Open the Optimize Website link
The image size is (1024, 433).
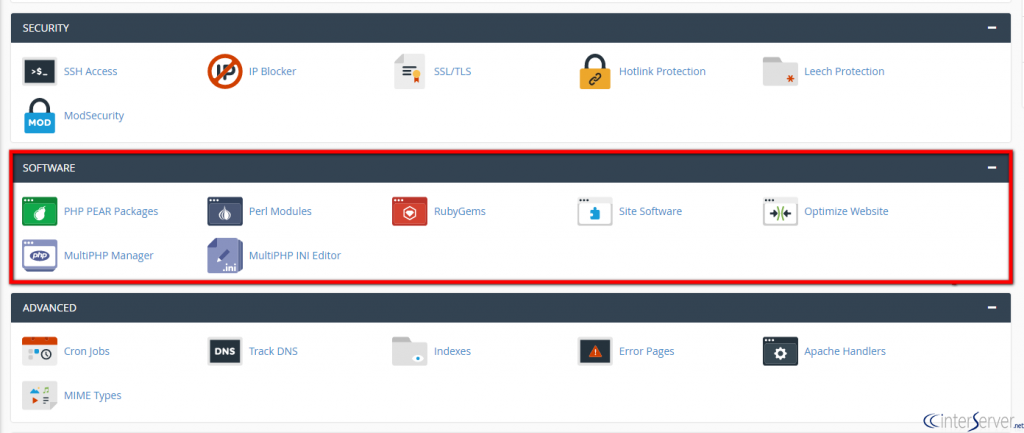point(846,212)
